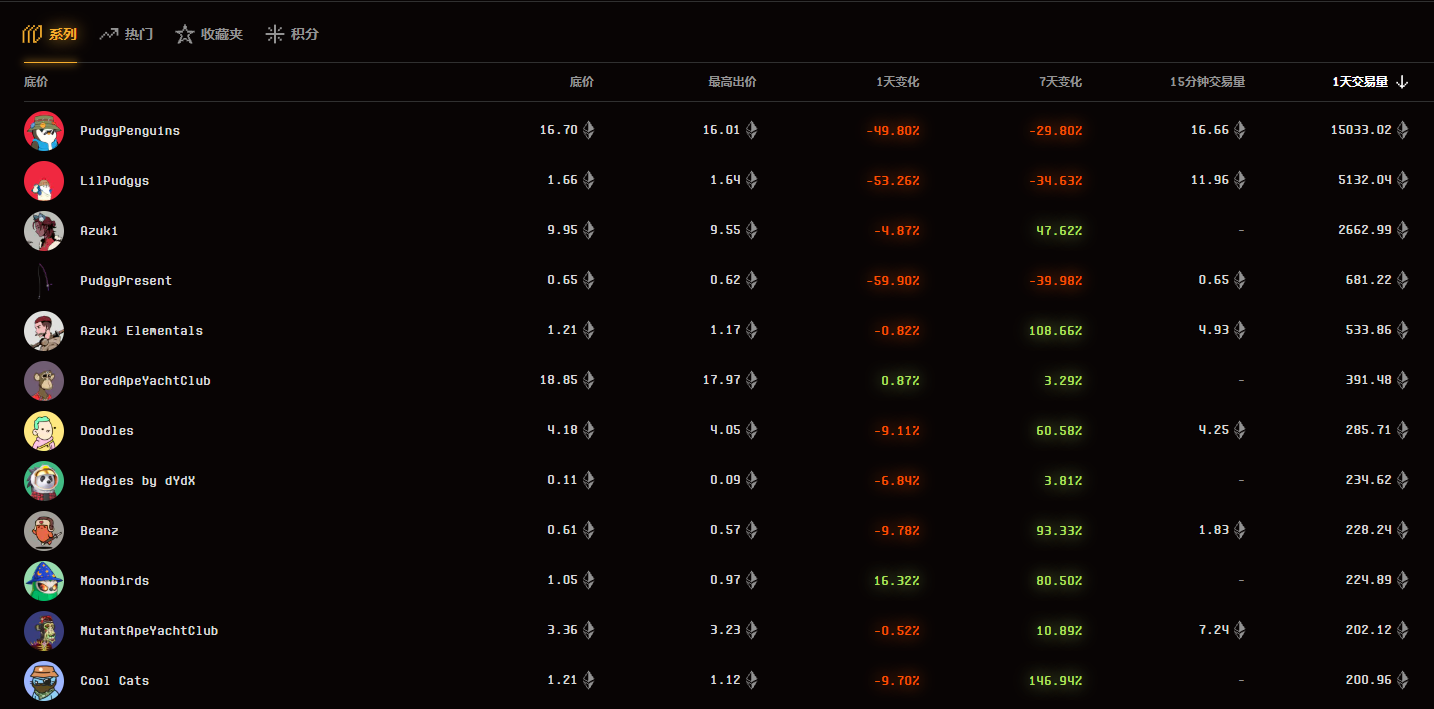Open the Cool Cats collection name
This screenshot has height=709, width=1434.
click(x=115, y=681)
